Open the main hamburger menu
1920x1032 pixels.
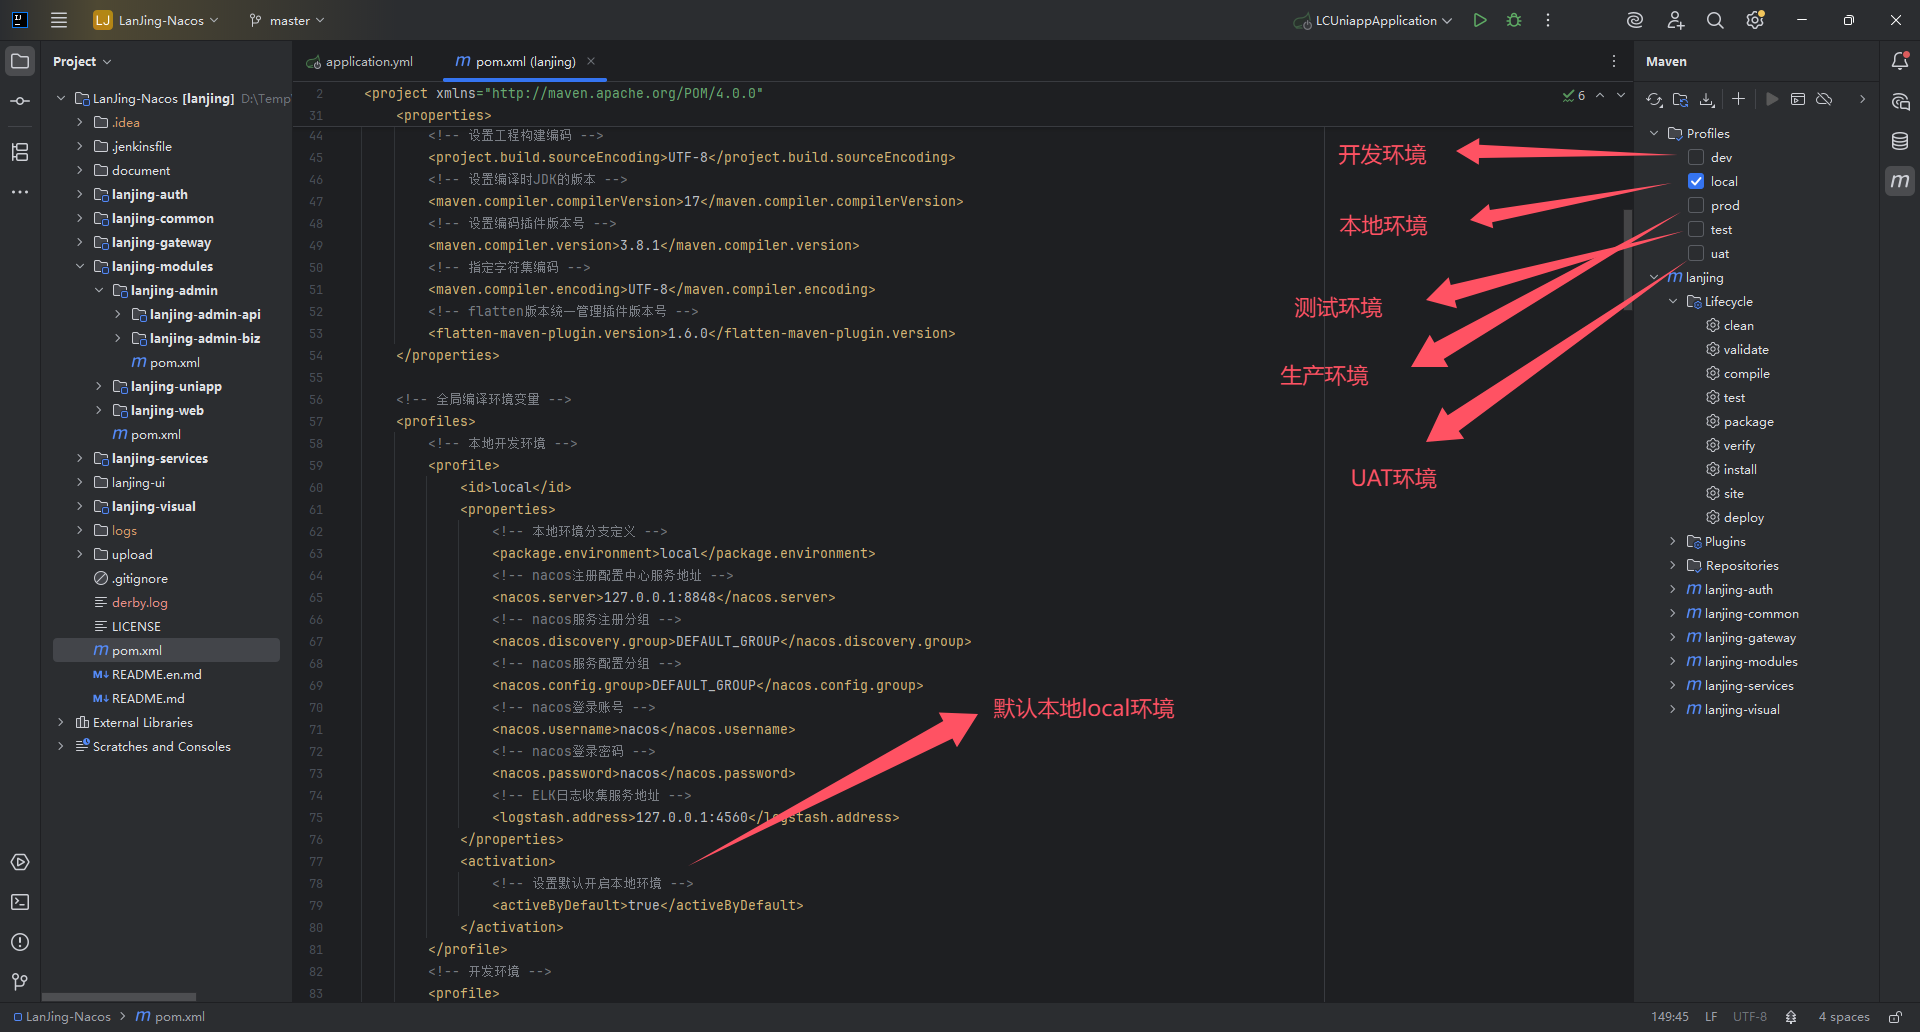[59, 20]
